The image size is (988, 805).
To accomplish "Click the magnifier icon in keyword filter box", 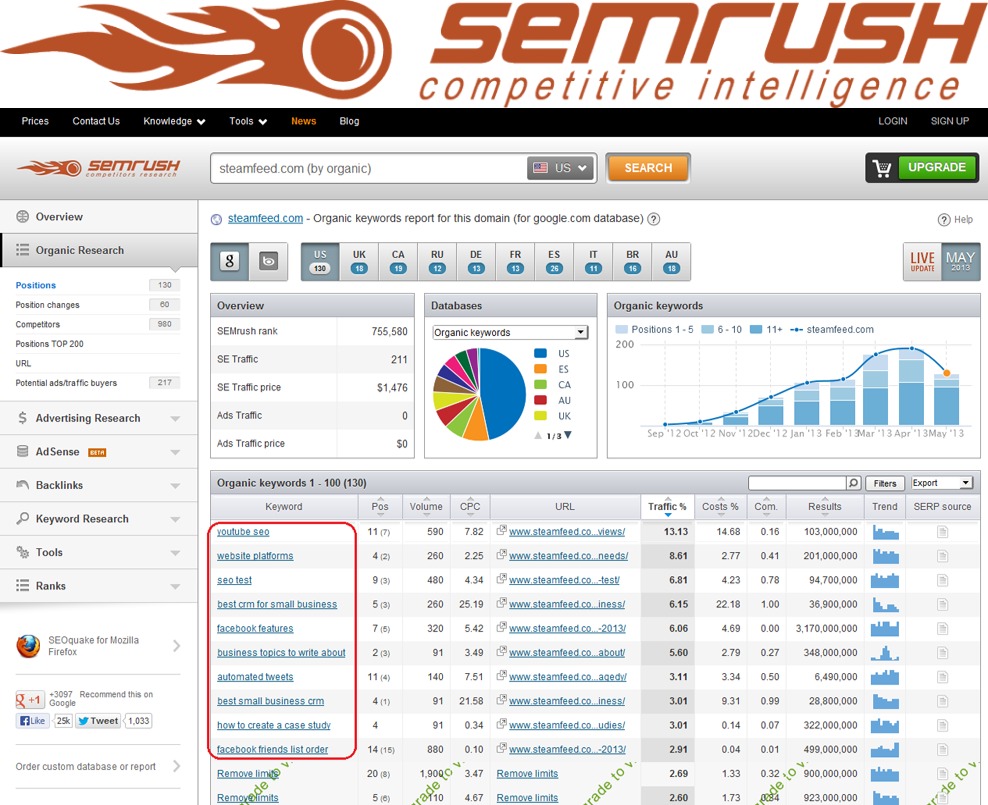I will pos(853,483).
